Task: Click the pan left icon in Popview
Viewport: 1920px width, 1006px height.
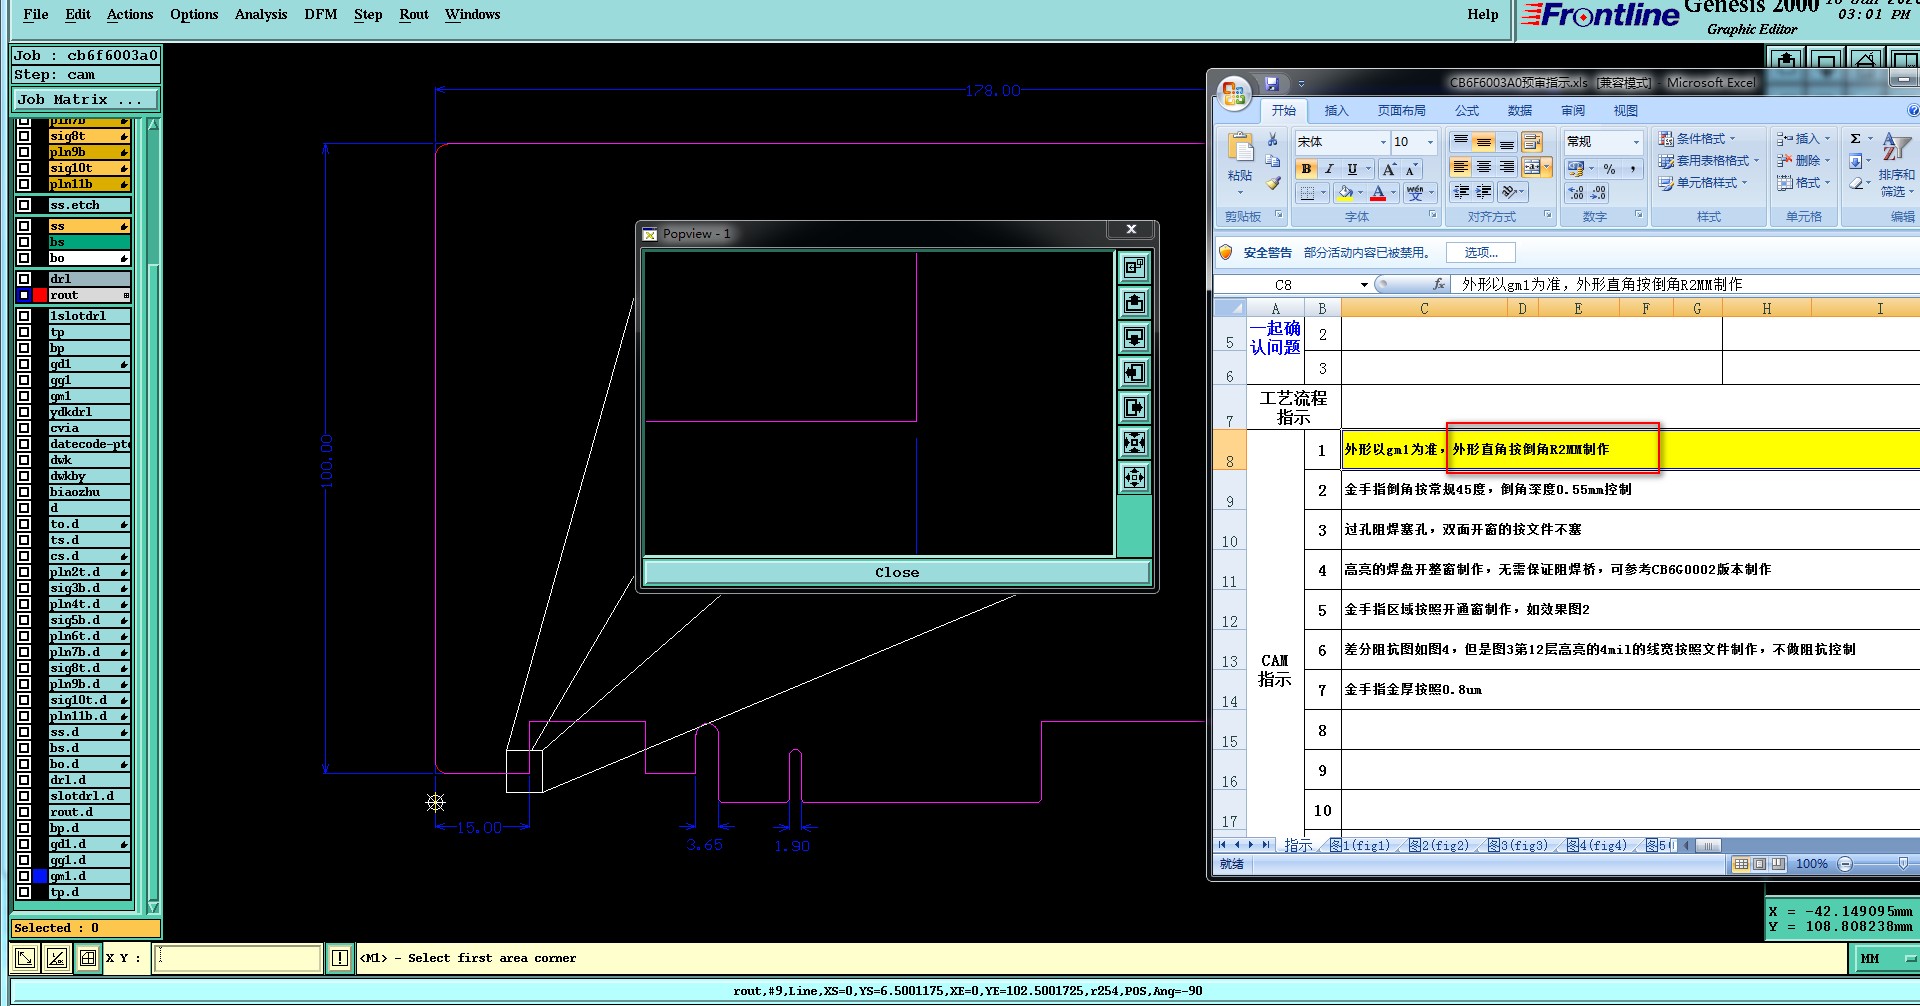Action: tap(1134, 373)
